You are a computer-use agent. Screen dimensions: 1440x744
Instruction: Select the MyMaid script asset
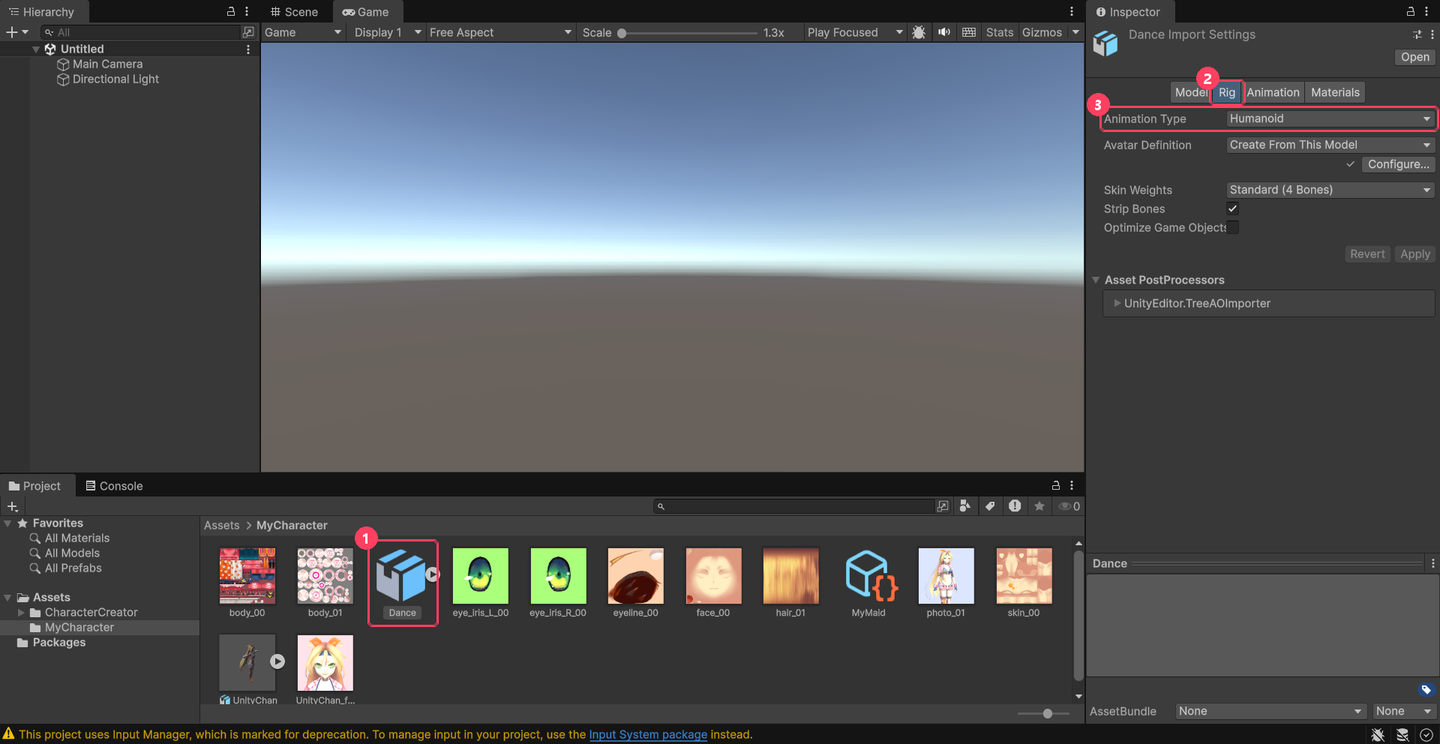point(868,583)
